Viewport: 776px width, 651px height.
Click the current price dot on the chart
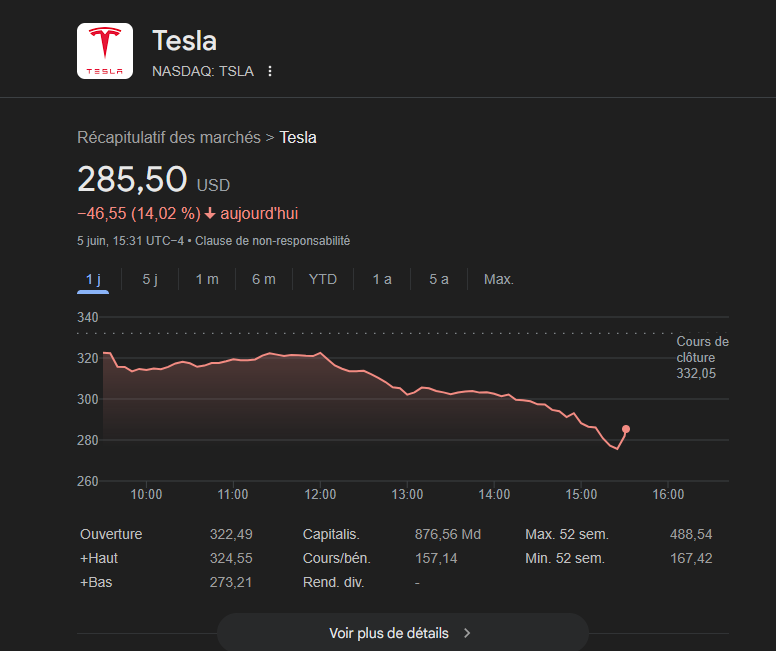(x=626, y=429)
